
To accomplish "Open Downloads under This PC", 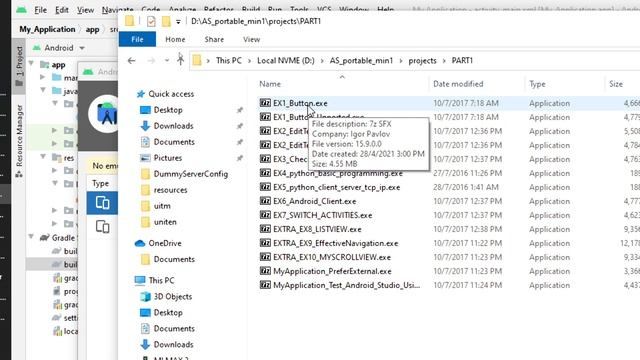I will (173, 344).
